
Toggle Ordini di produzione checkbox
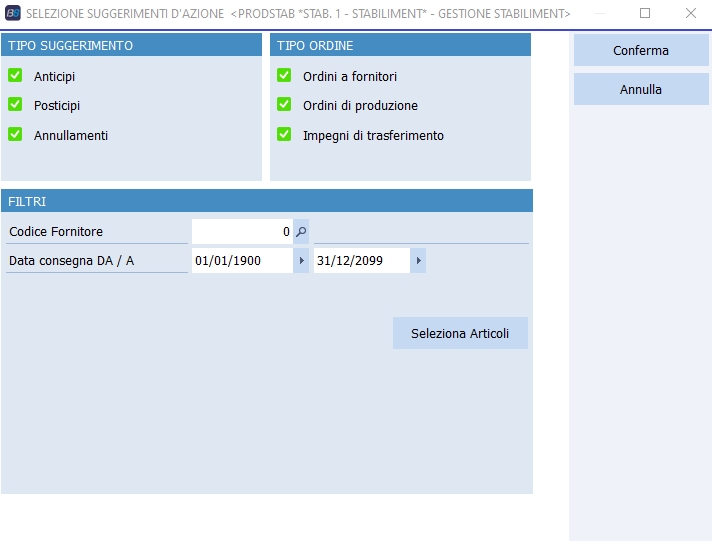pyautogui.click(x=284, y=104)
